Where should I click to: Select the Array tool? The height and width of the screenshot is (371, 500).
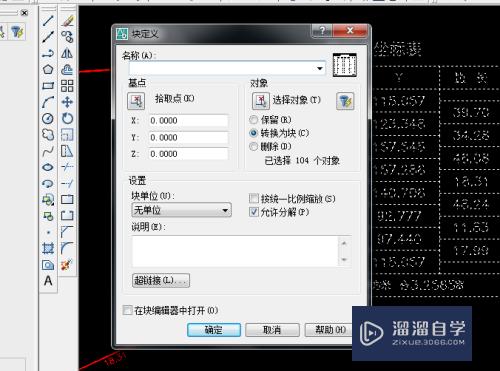point(67,86)
